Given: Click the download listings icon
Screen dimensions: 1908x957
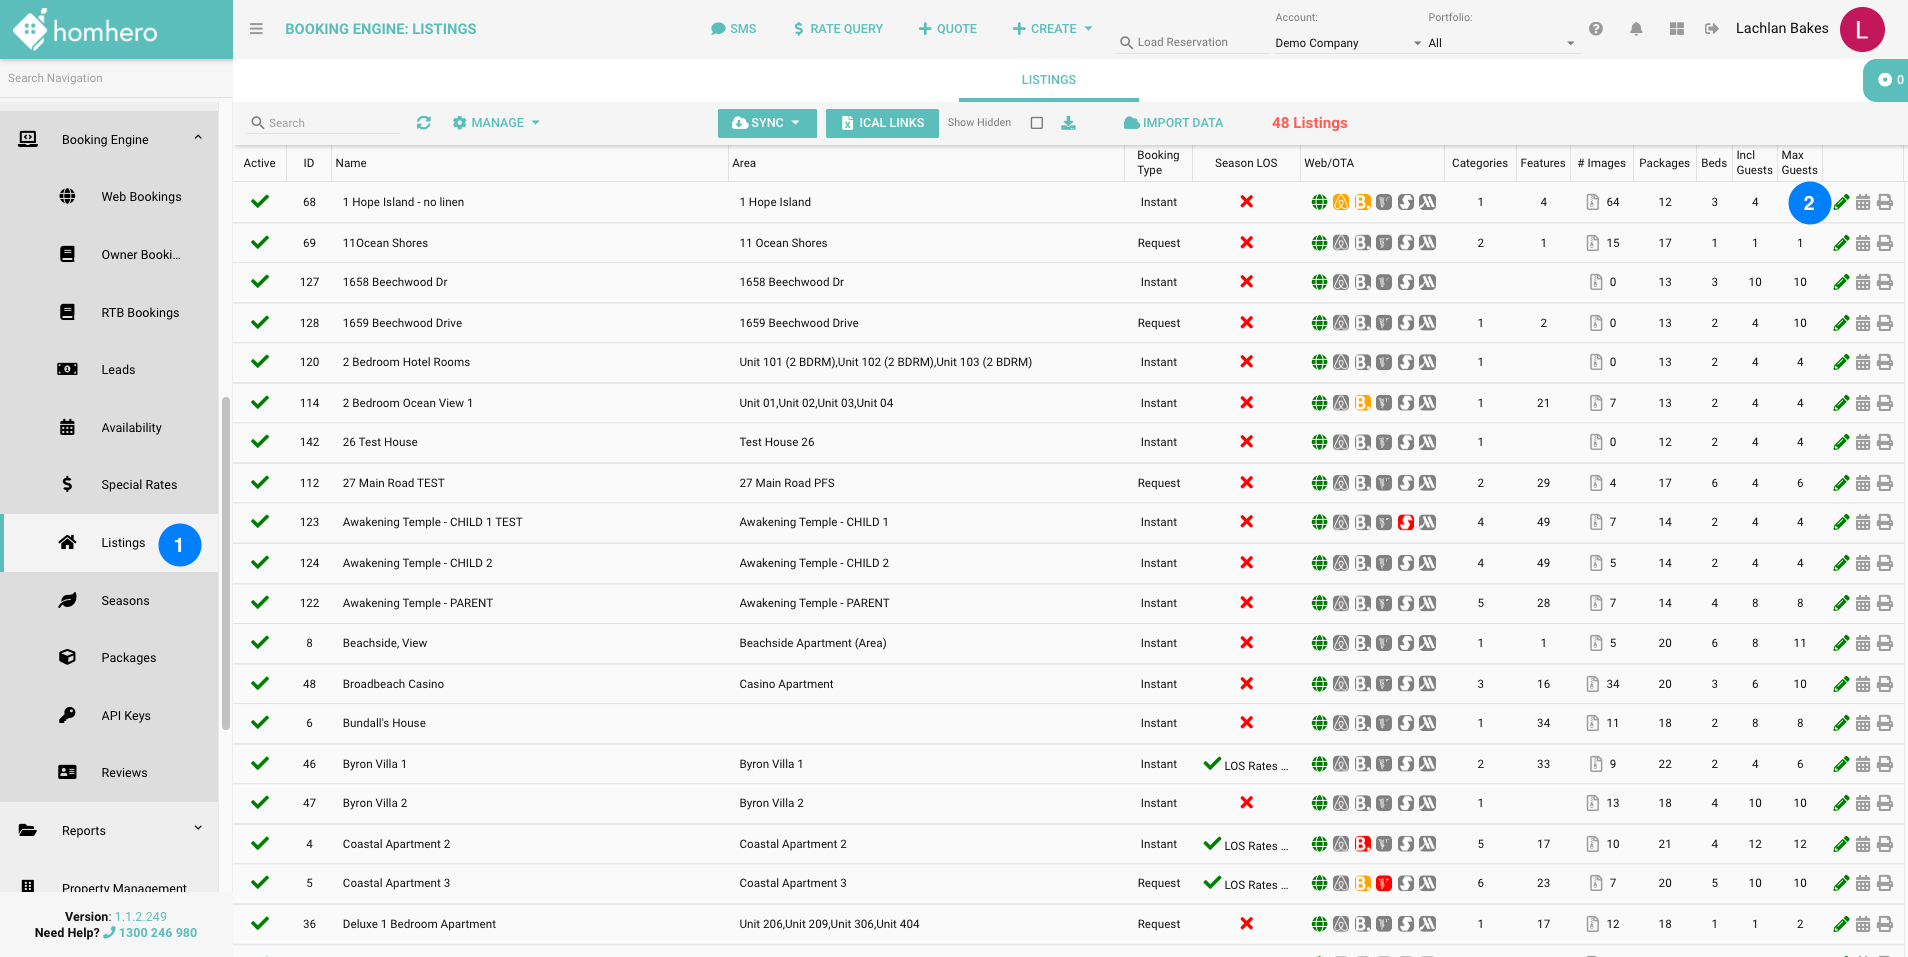Looking at the screenshot, I should tap(1068, 123).
